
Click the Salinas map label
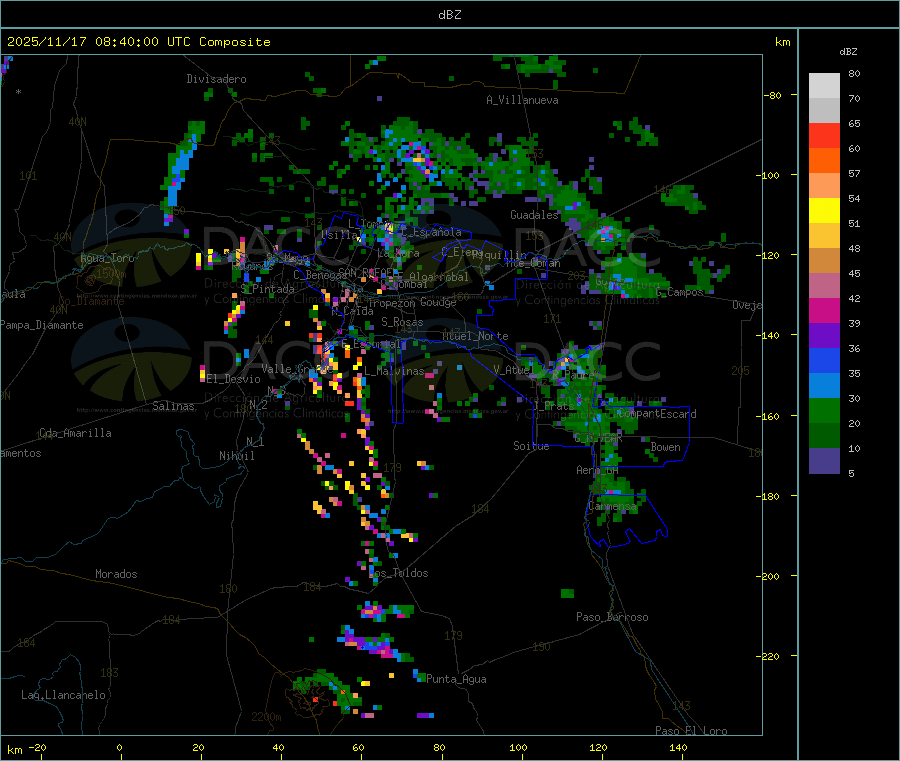(173, 406)
